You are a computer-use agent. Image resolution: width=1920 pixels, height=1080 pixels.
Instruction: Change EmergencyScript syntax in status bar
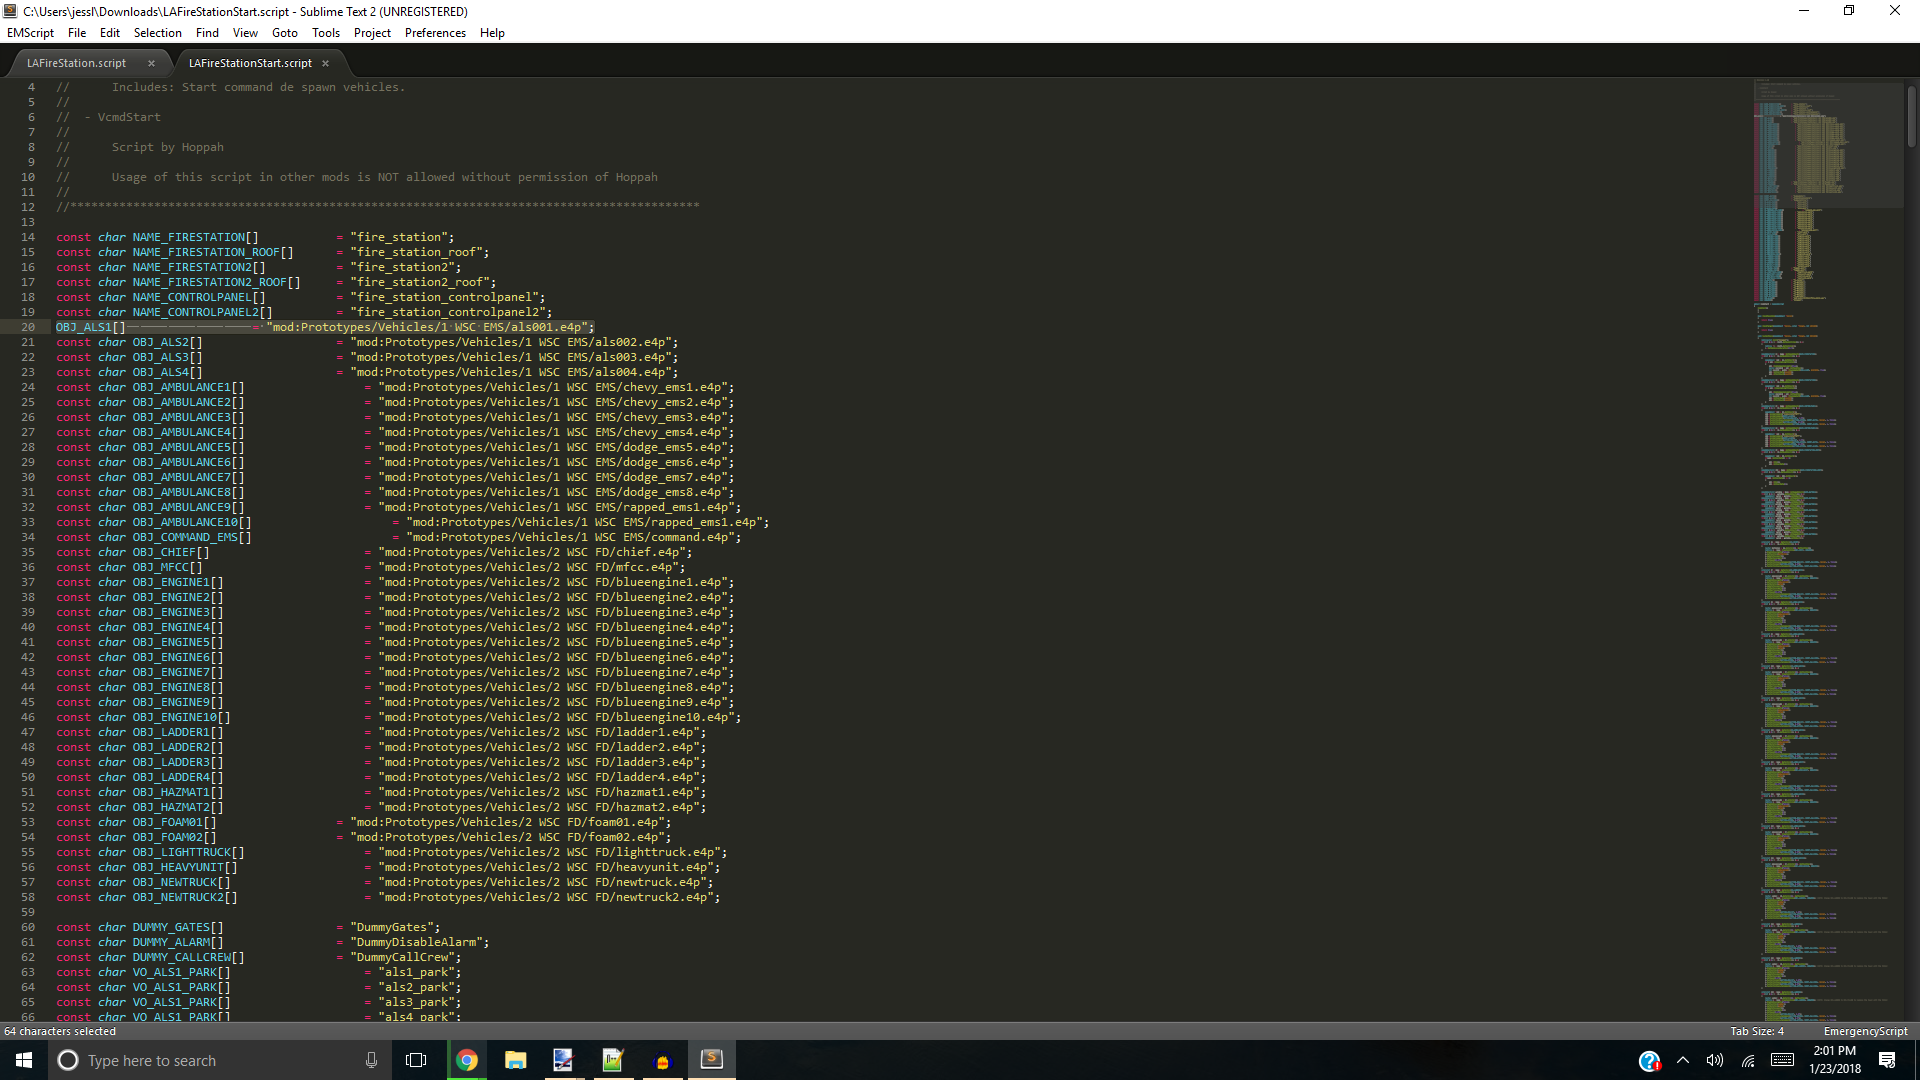(x=1865, y=1031)
